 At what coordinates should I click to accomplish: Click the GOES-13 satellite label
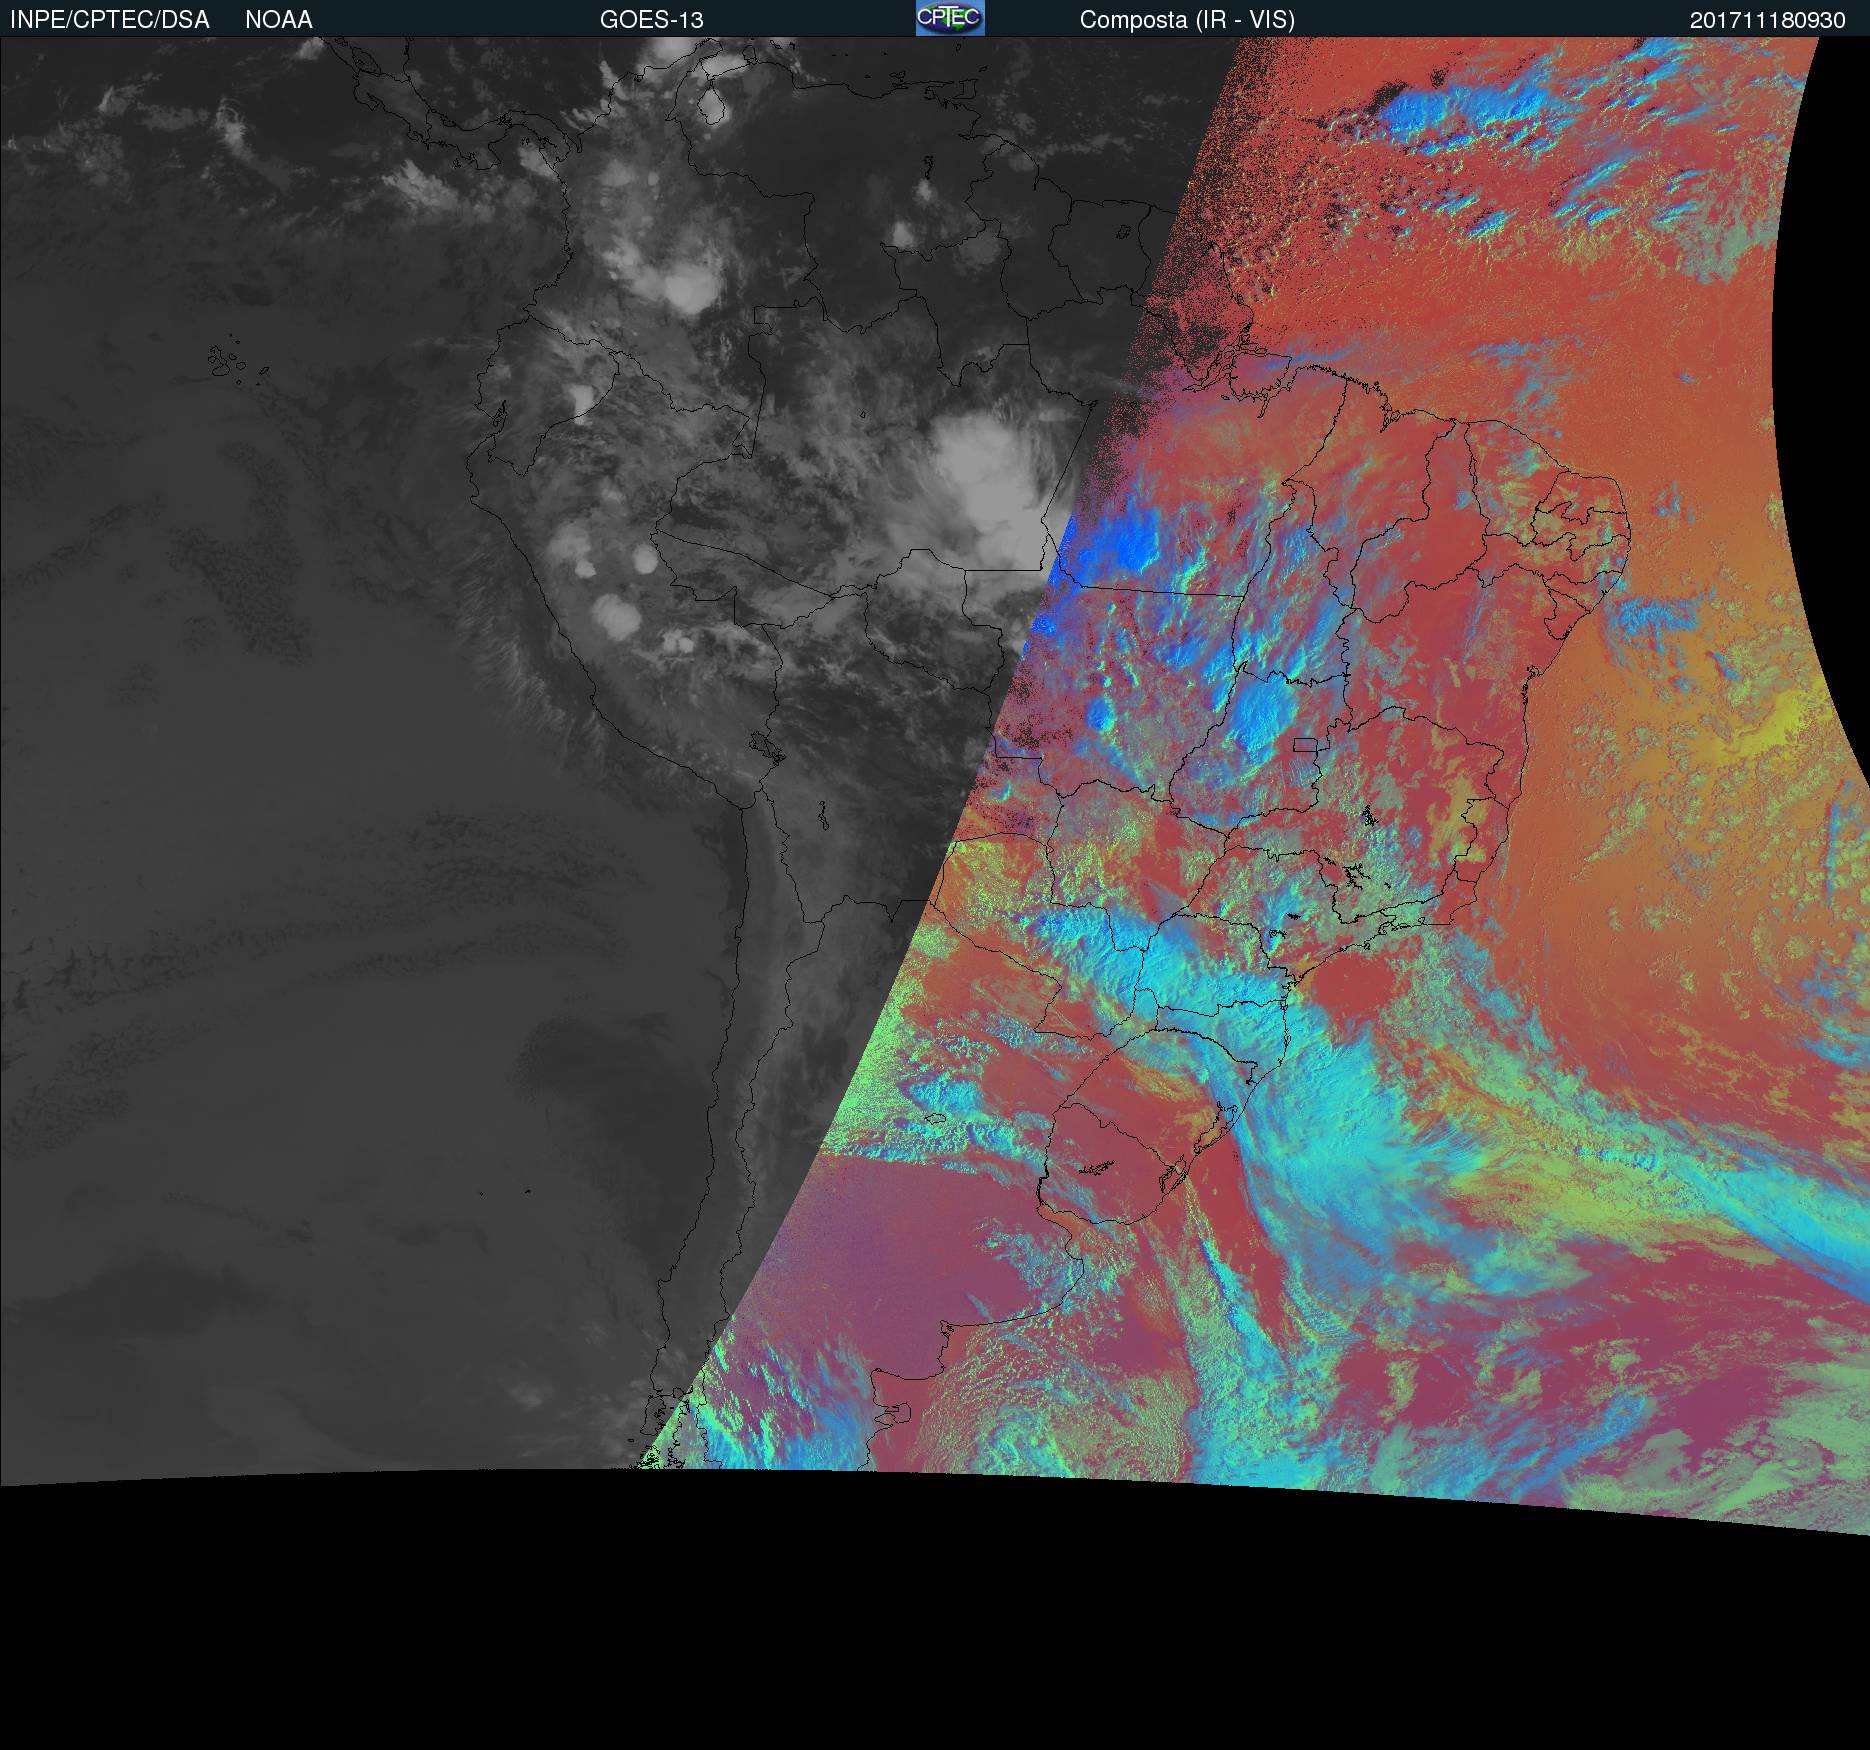[x=652, y=20]
